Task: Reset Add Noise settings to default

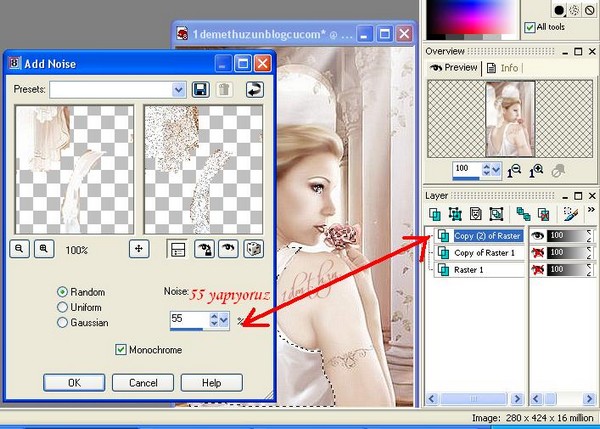Action: 254,90
